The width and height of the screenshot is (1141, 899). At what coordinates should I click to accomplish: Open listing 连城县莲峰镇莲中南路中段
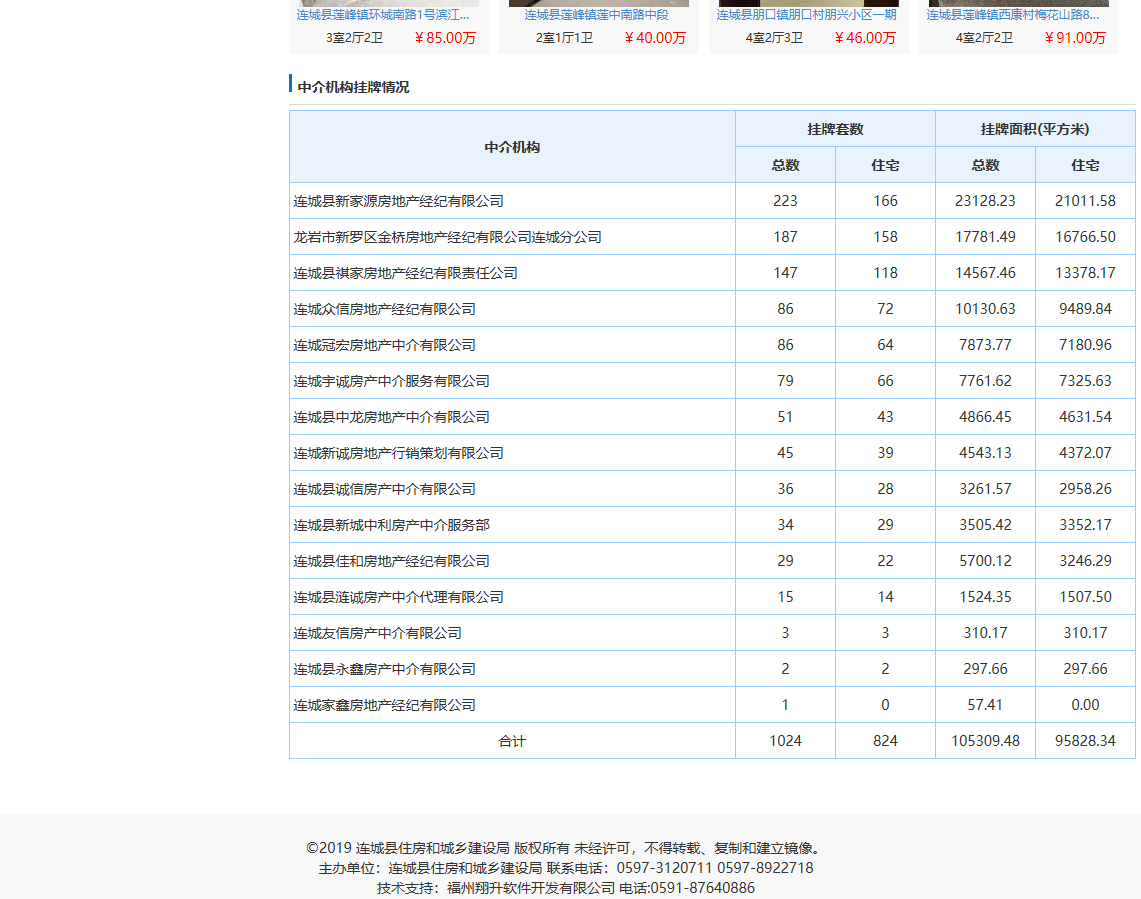click(x=596, y=15)
